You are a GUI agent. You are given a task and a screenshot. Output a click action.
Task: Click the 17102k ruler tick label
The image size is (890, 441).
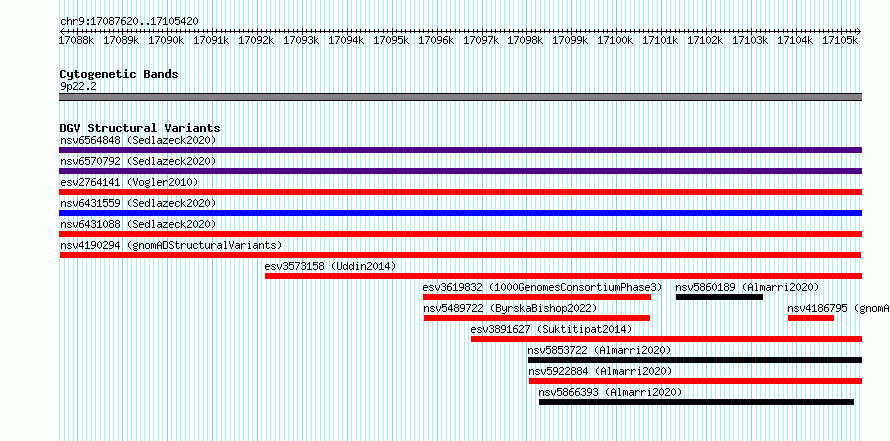[x=705, y=40]
